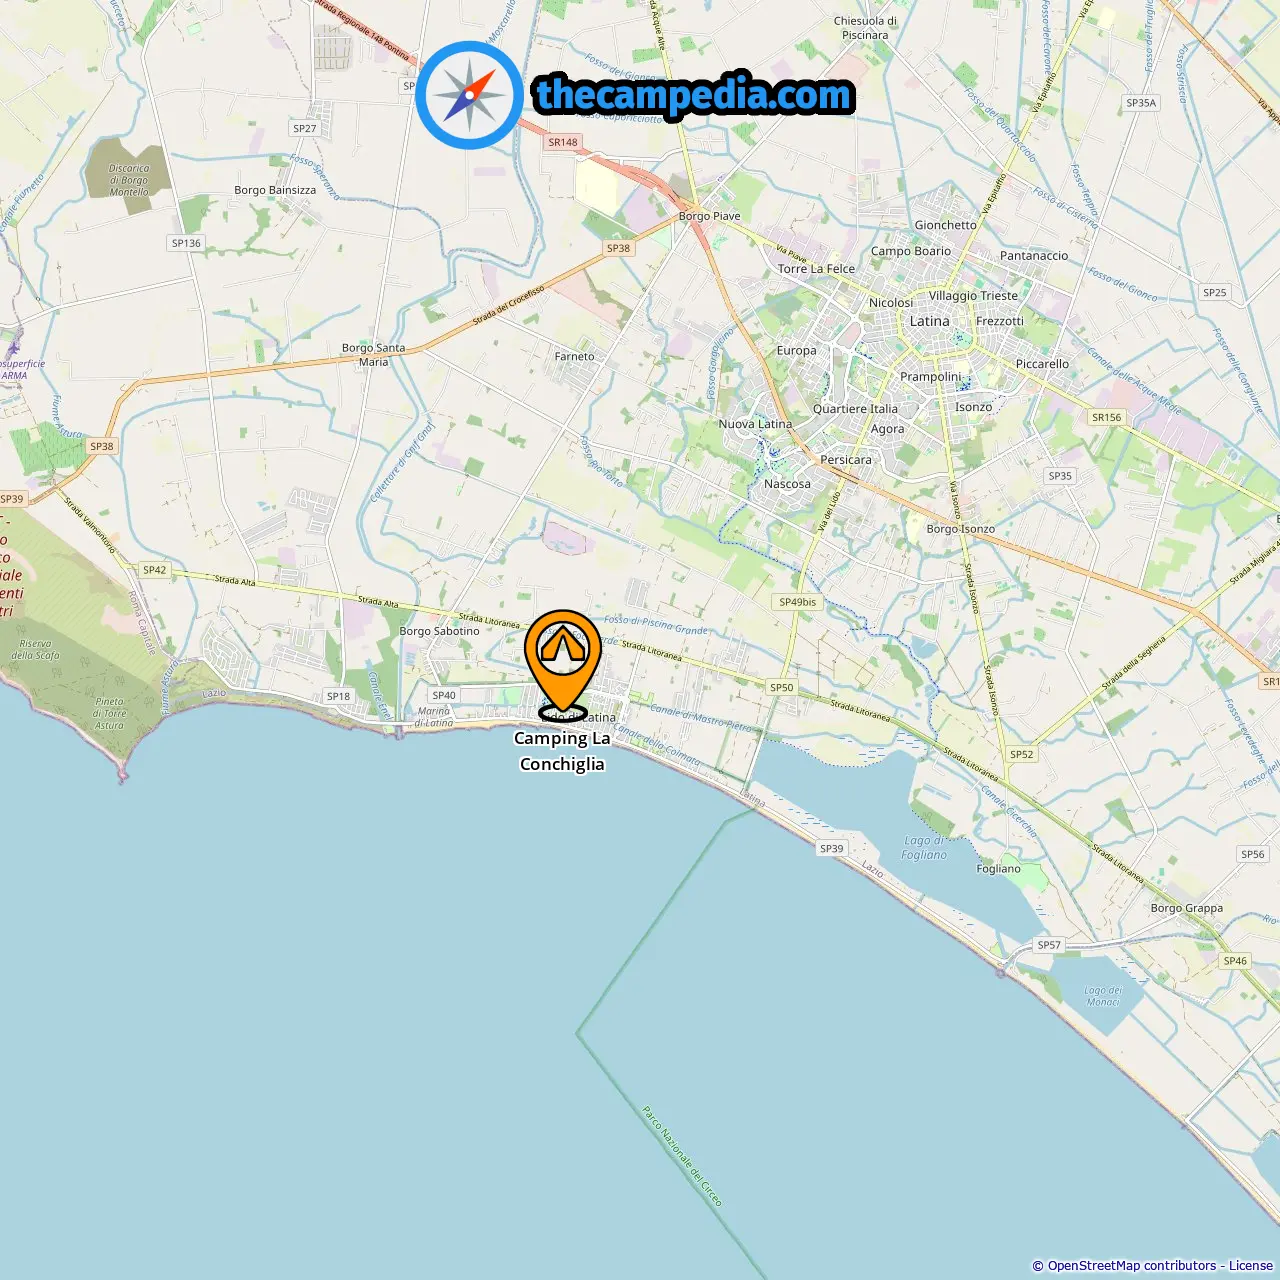The width and height of the screenshot is (1280, 1280).
Task: Select the Borgo Bainsizza place label
Action: tap(275, 190)
